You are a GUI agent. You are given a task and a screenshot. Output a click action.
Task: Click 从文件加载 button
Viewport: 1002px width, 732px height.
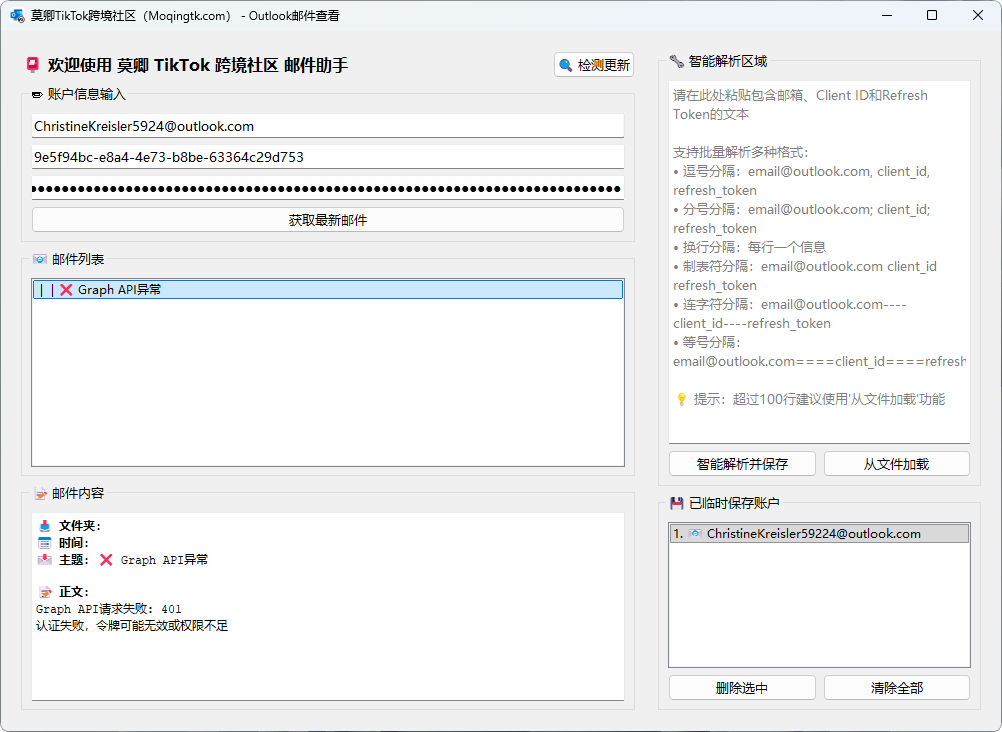[897, 463]
